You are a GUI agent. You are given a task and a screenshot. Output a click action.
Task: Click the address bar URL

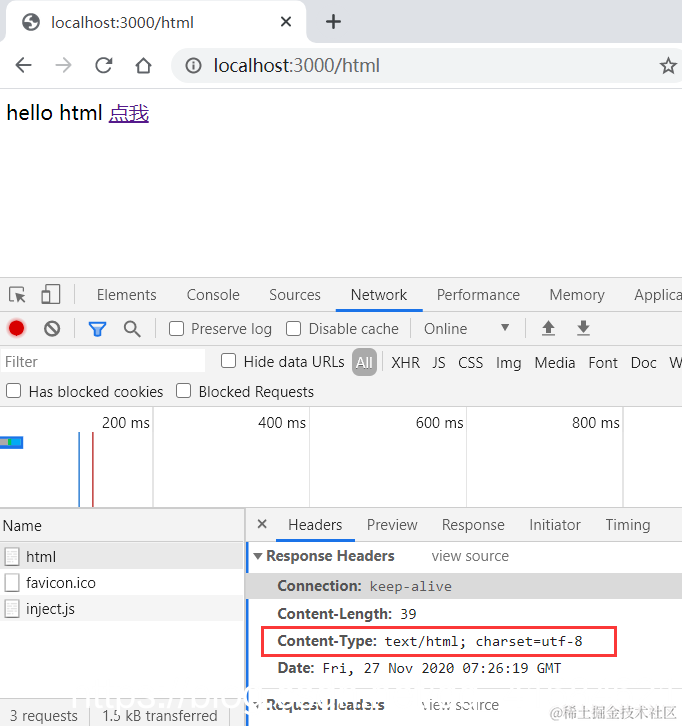click(x=296, y=66)
